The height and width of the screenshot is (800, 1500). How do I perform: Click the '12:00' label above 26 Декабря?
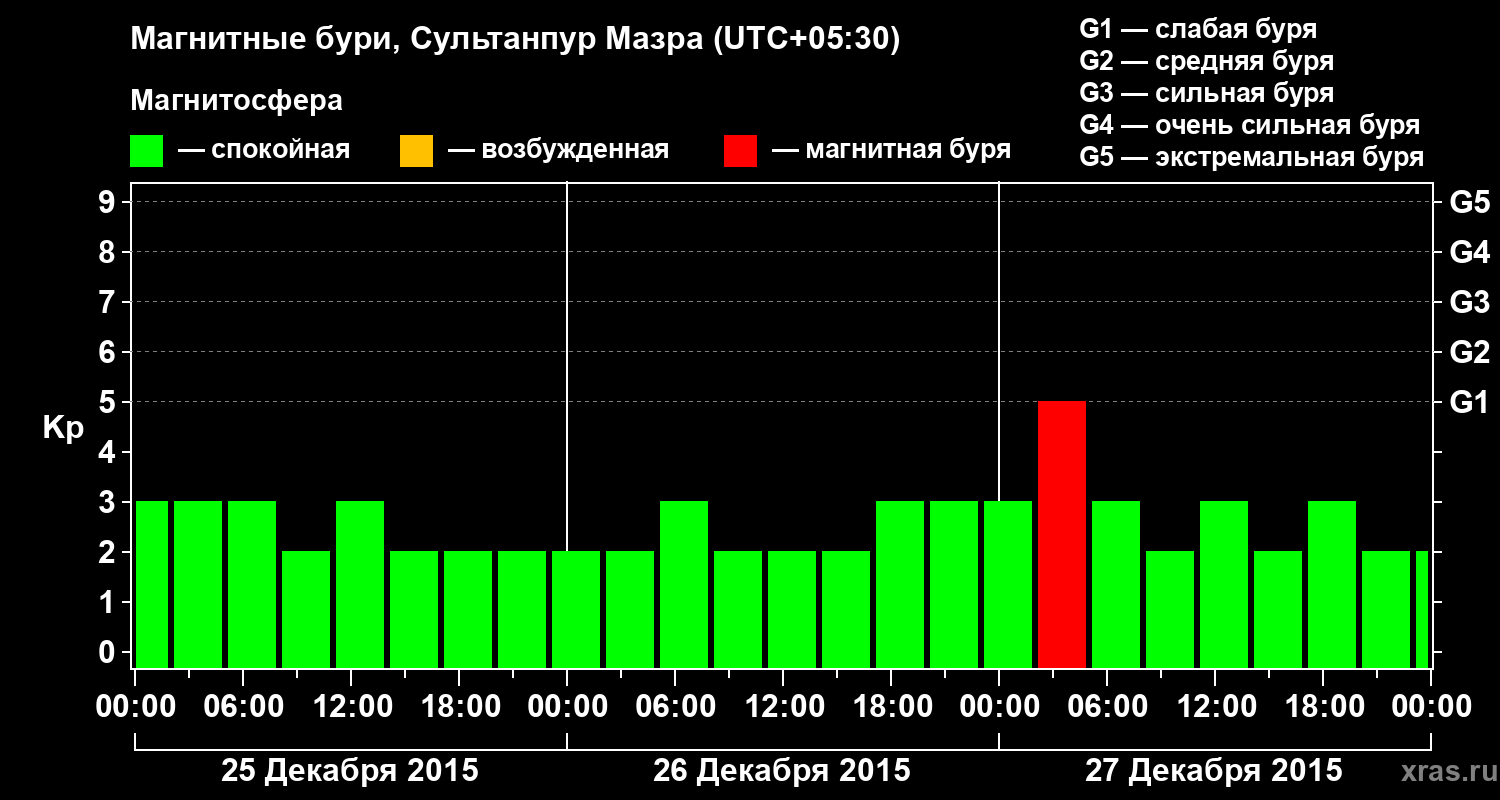click(x=783, y=706)
